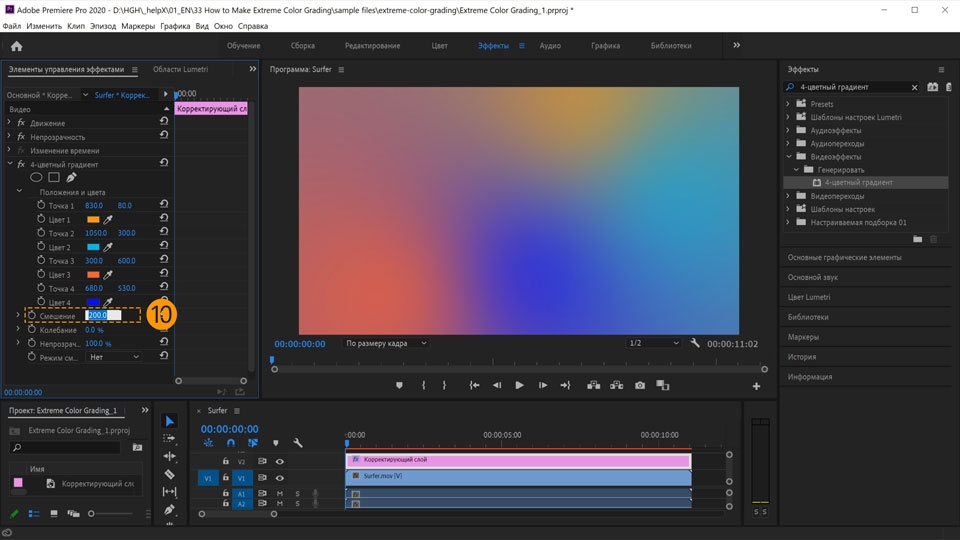Toggle animation stopwatch for Колебание
This screenshot has height=540, width=960.
(x=32, y=329)
